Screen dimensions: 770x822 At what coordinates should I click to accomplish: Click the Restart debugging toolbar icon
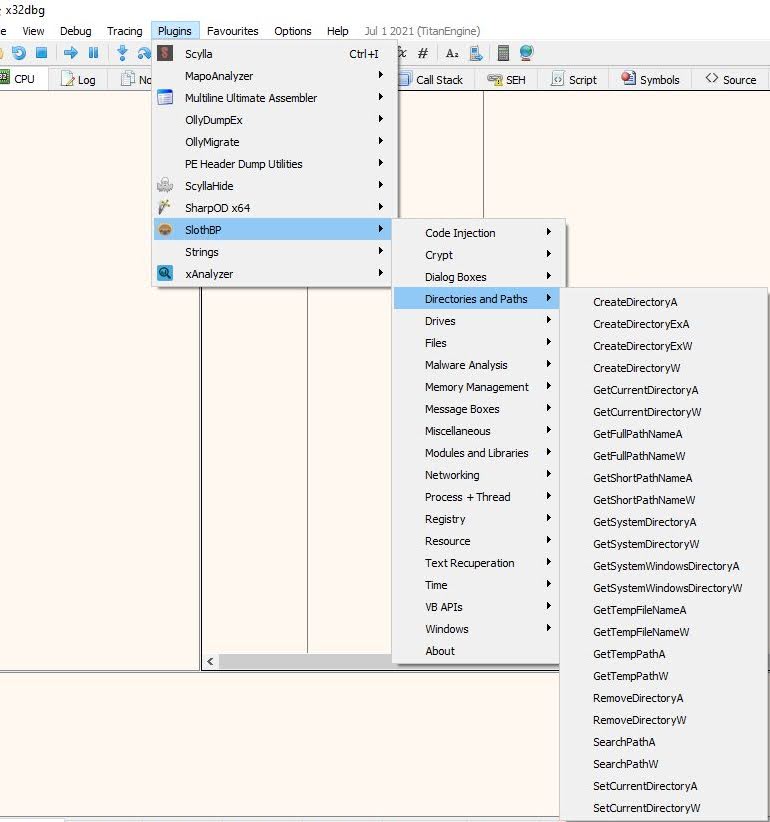tap(19, 53)
